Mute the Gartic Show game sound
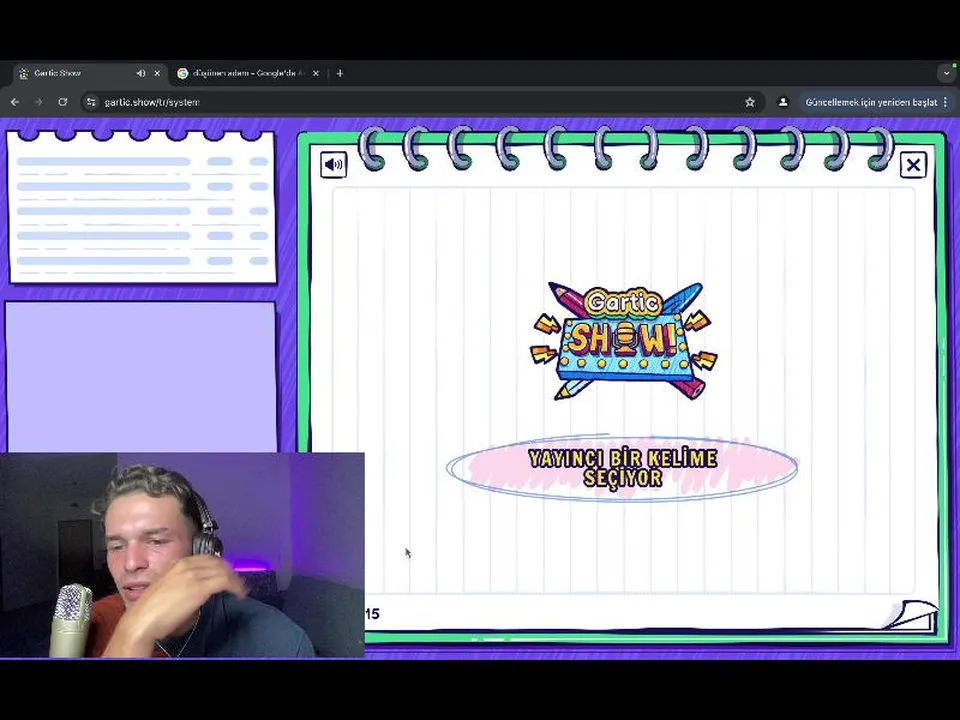 coord(334,165)
